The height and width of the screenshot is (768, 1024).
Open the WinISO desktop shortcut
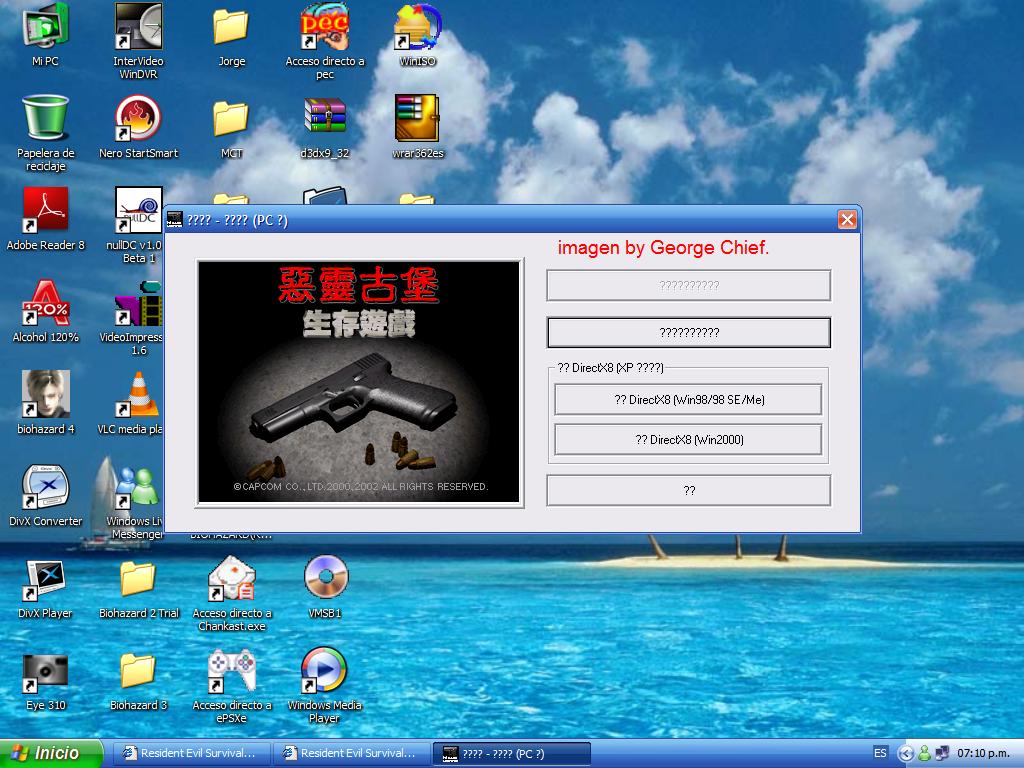[x=417, y=27]
